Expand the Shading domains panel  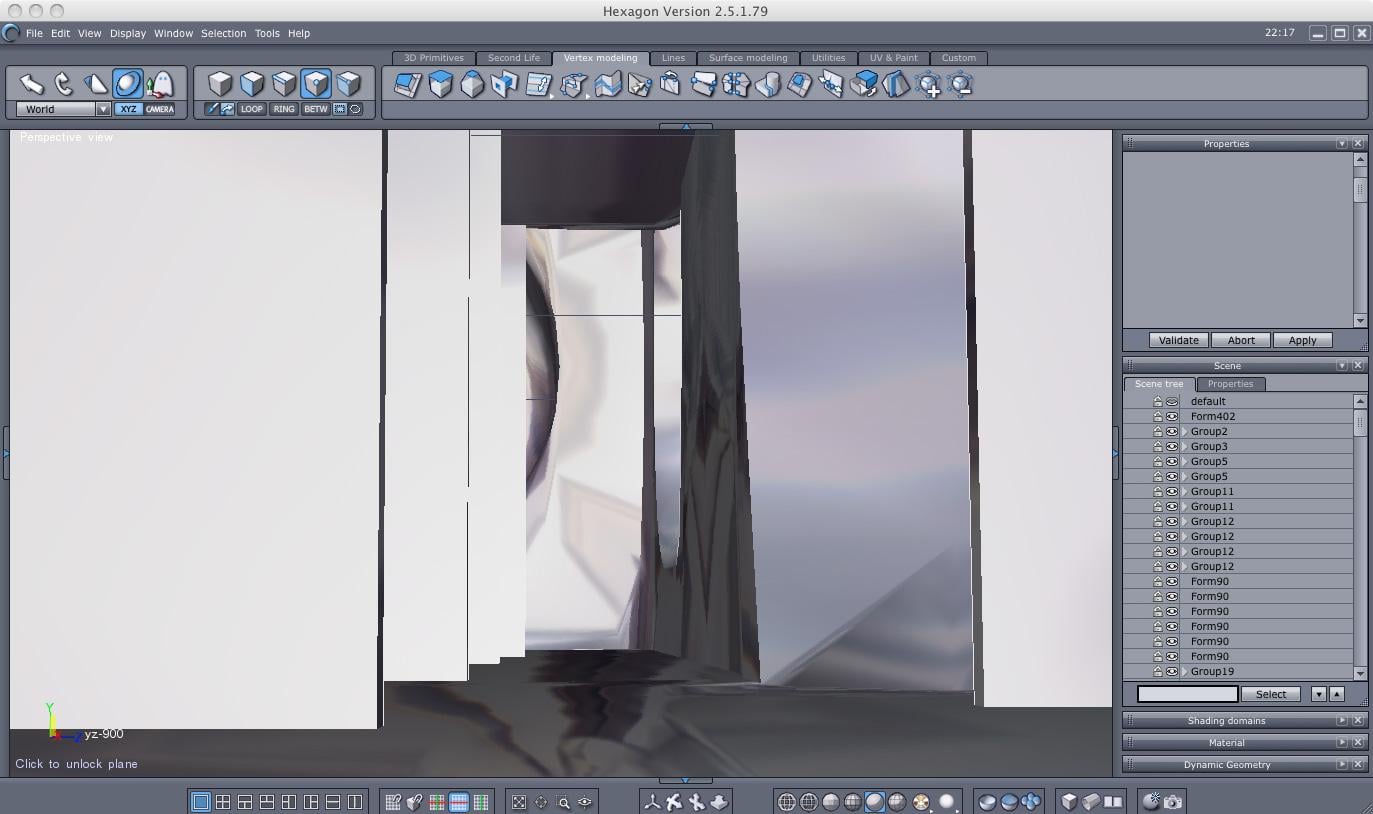point(1342,720)
